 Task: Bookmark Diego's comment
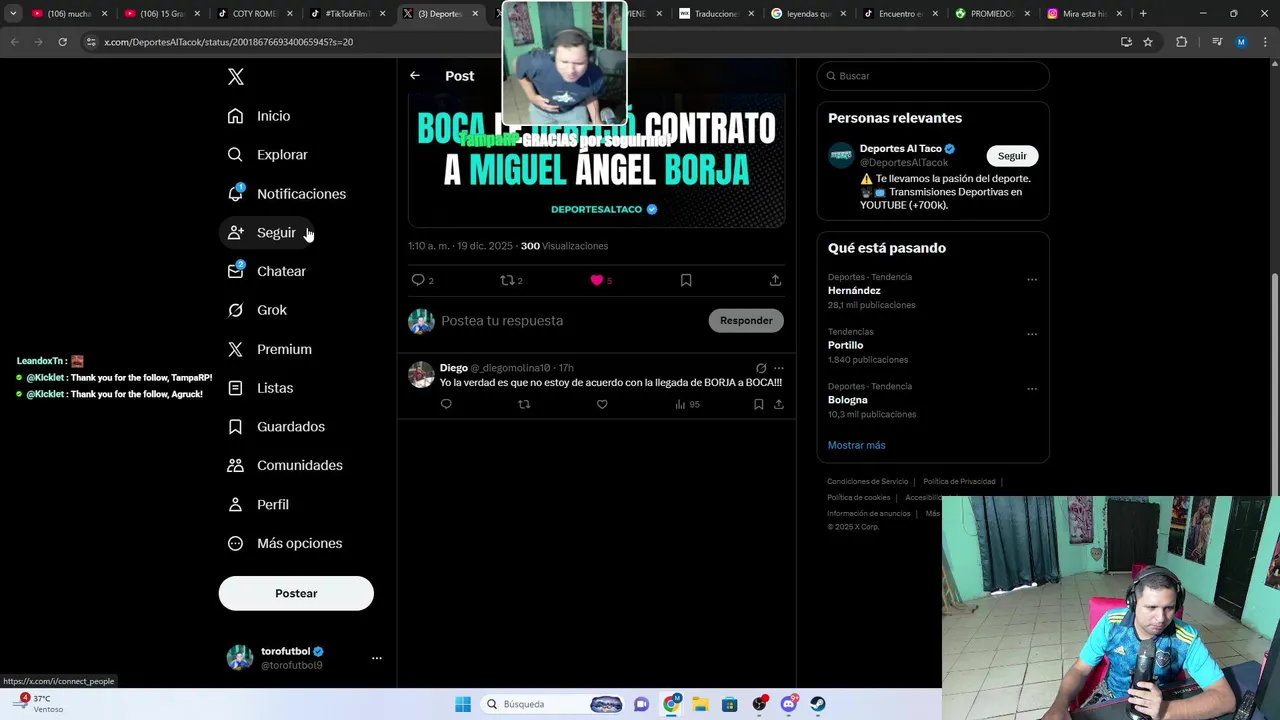(759, 405)
